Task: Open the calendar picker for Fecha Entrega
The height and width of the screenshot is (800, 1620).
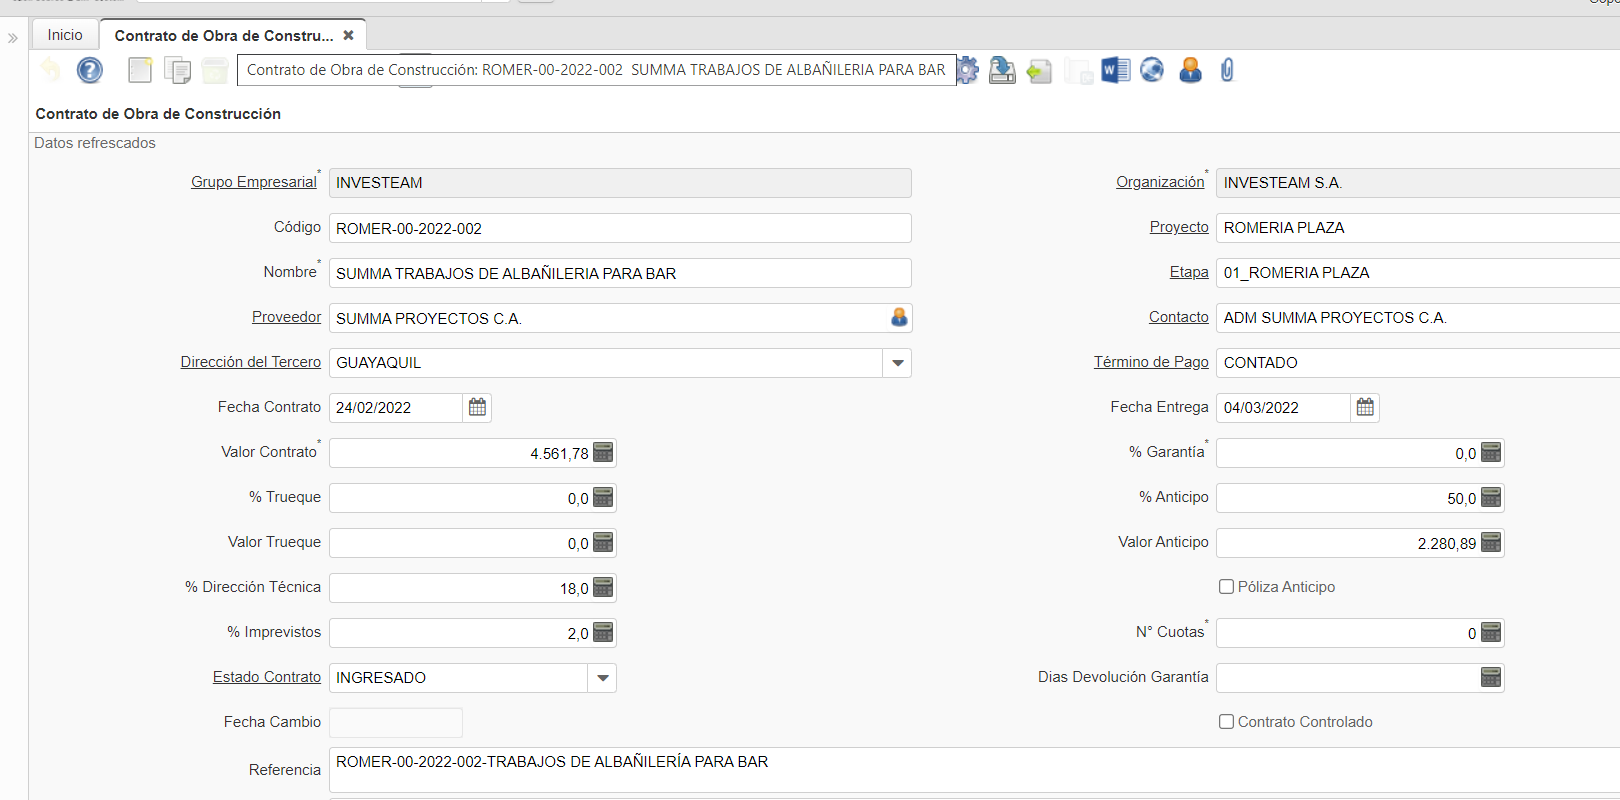Action: coord(1365,407)
